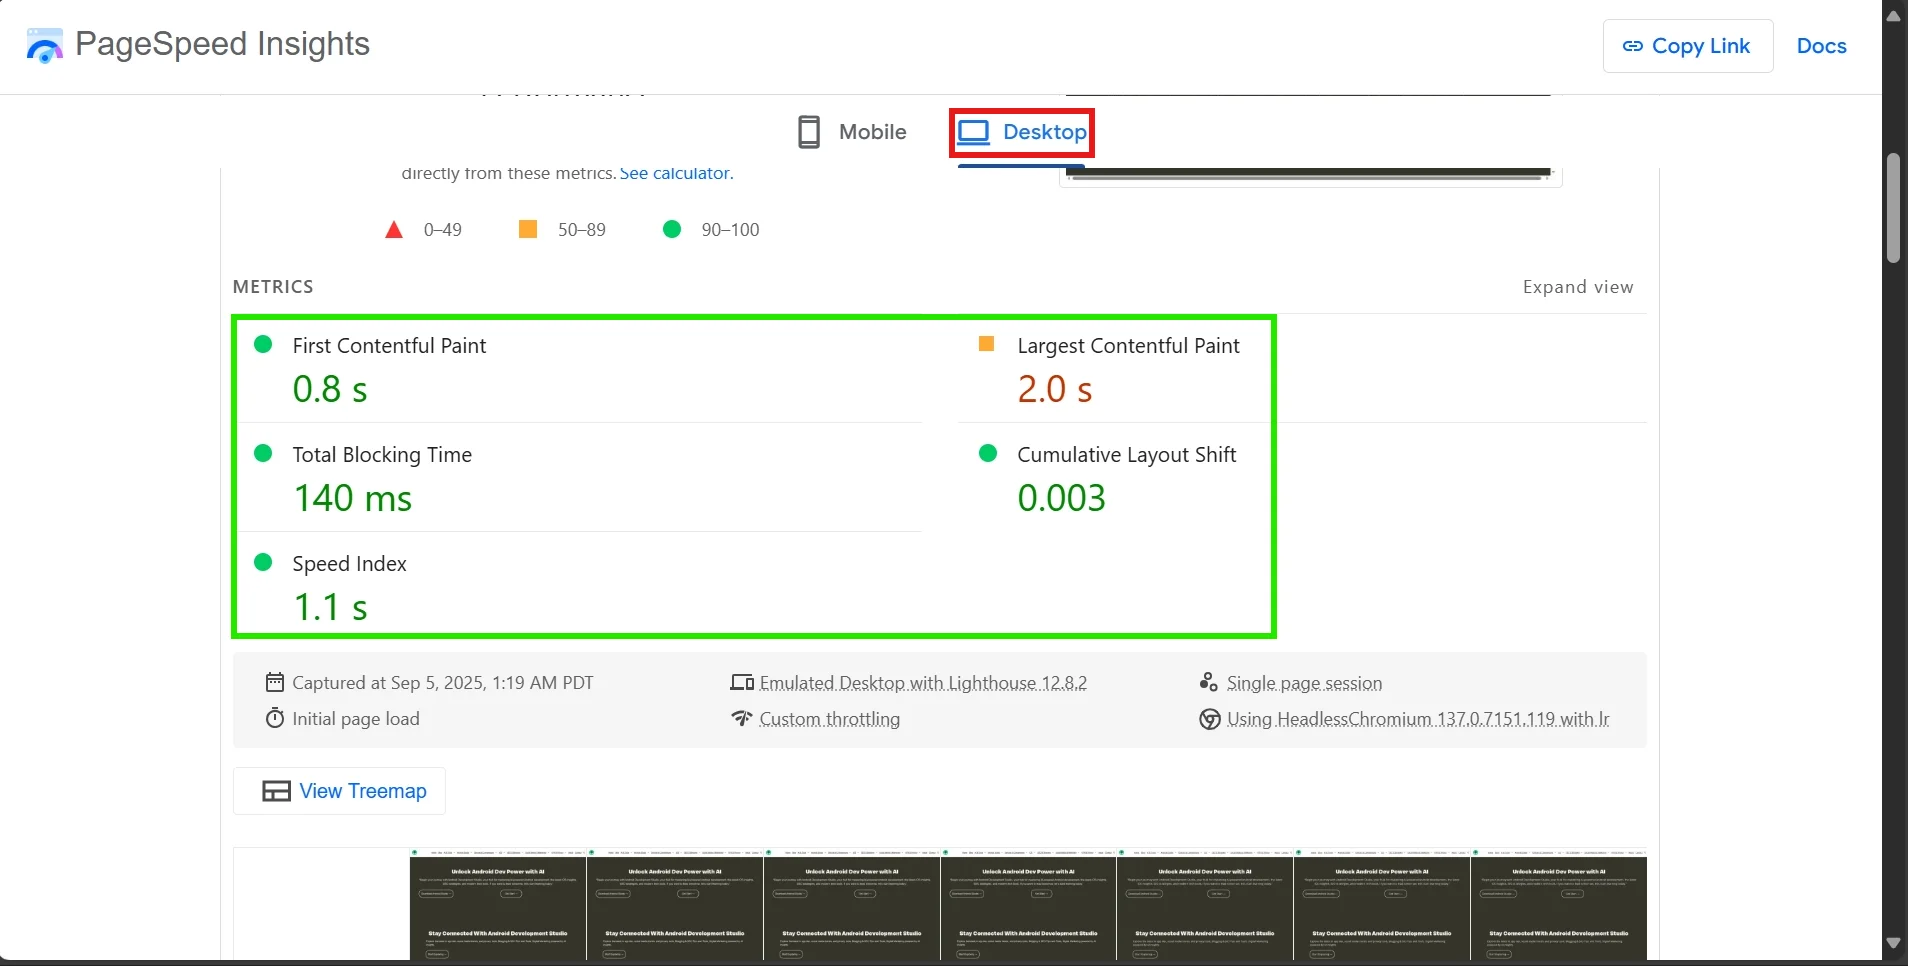
Task: Click the Emulated Desktop device icon
Action: pos(741,683)
